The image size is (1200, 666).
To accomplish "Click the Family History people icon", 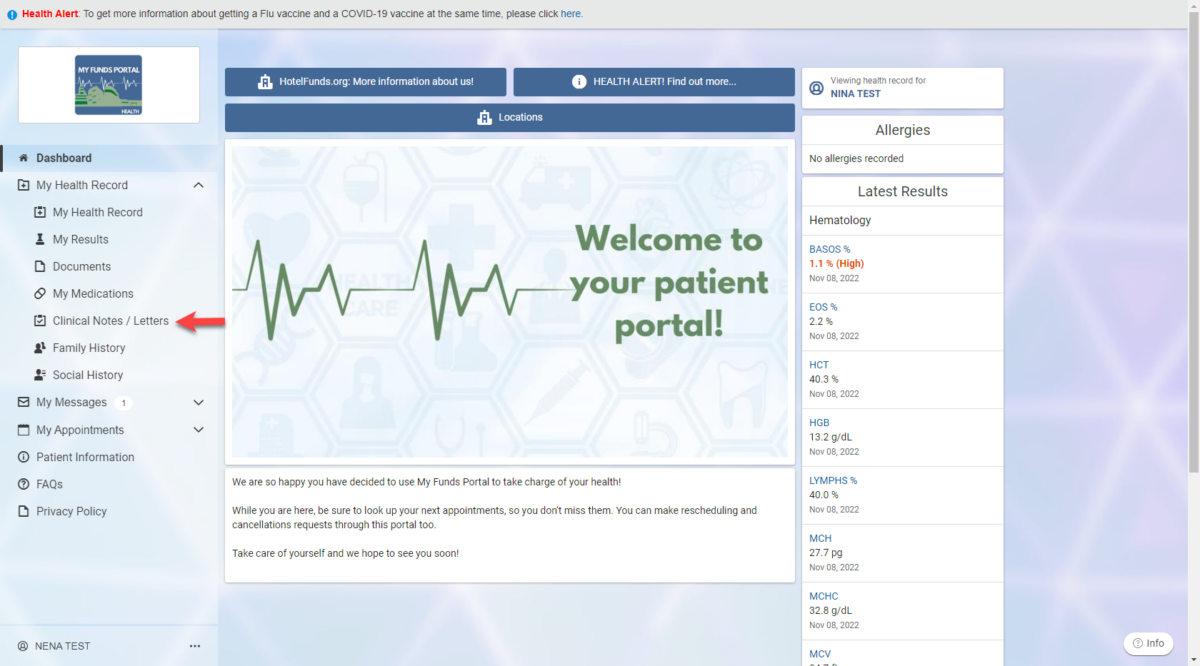I will pyautogui.click(x=40, y=348).
